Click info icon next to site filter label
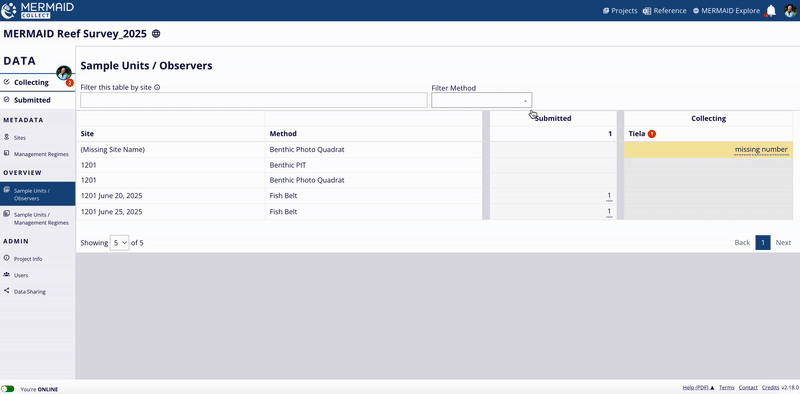800x394 pixels. (157, 87)
